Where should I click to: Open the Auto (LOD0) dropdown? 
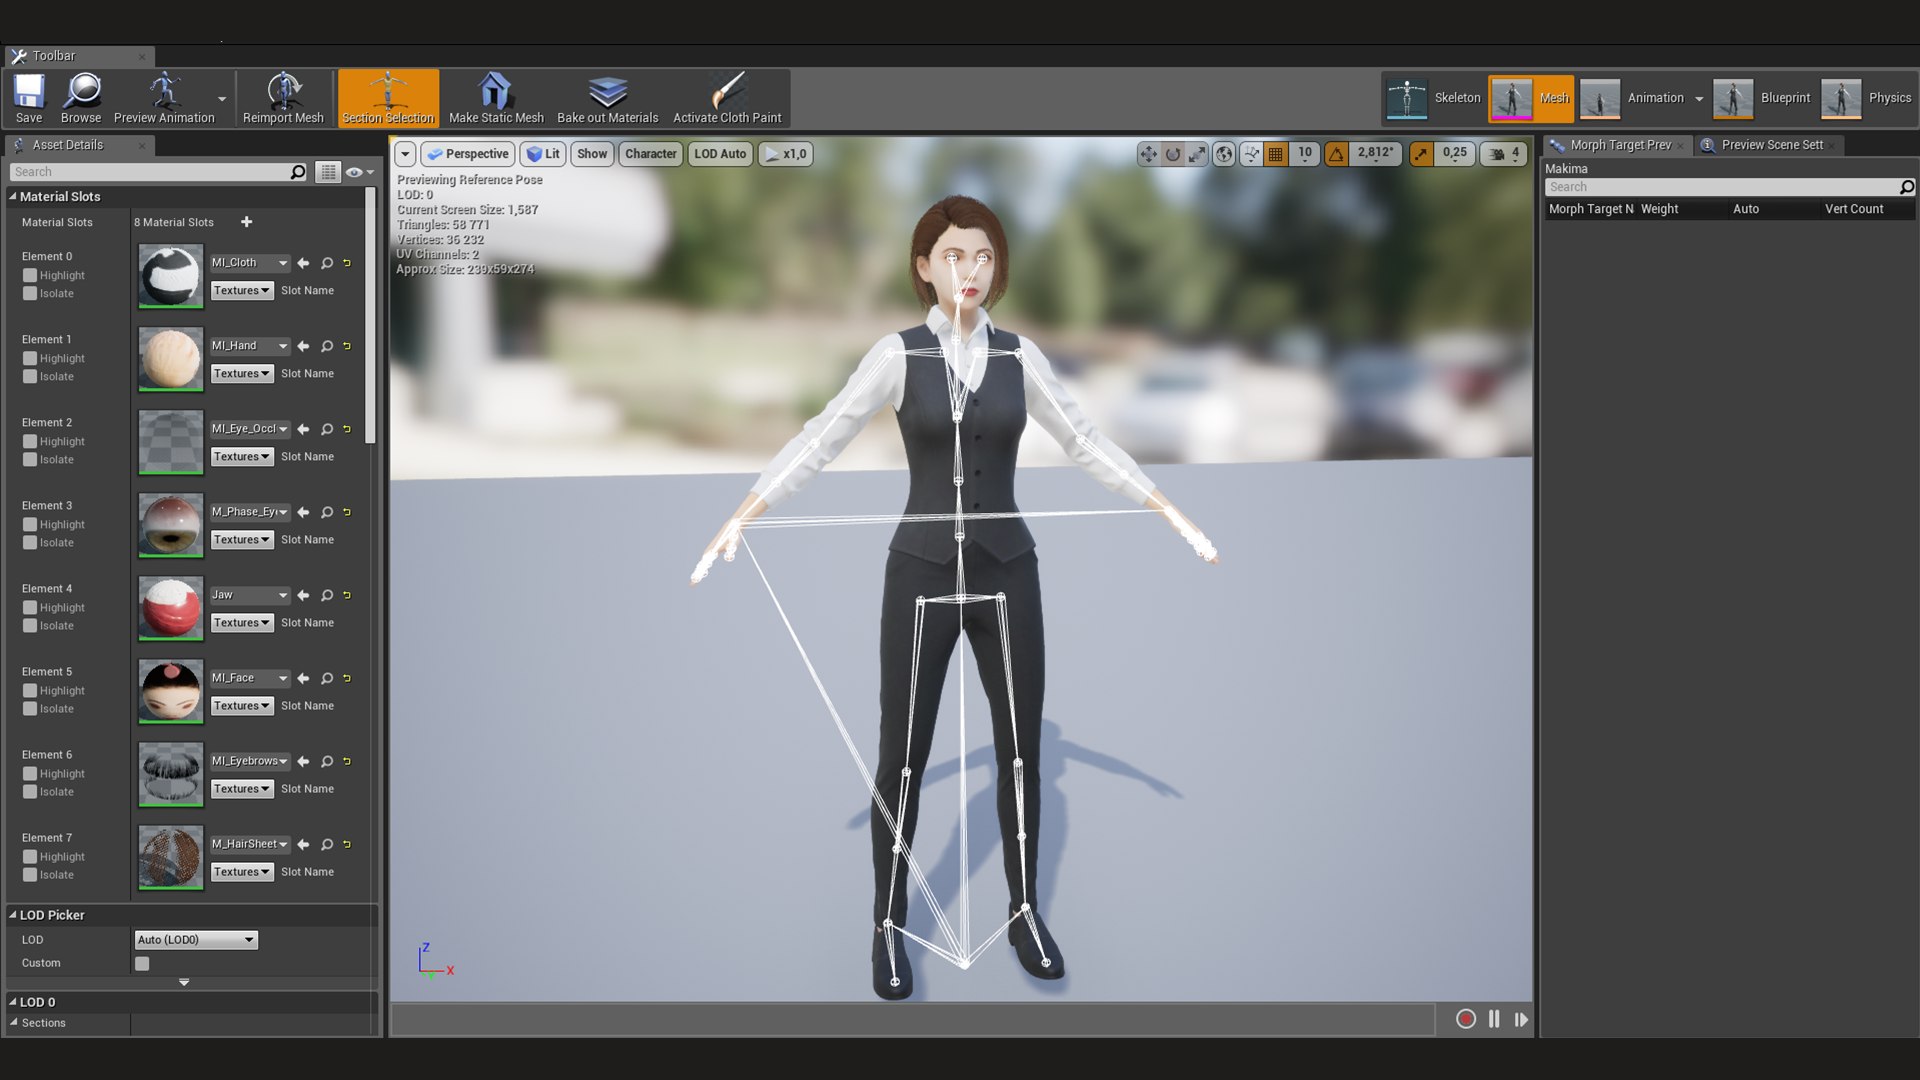pos(196,940)
